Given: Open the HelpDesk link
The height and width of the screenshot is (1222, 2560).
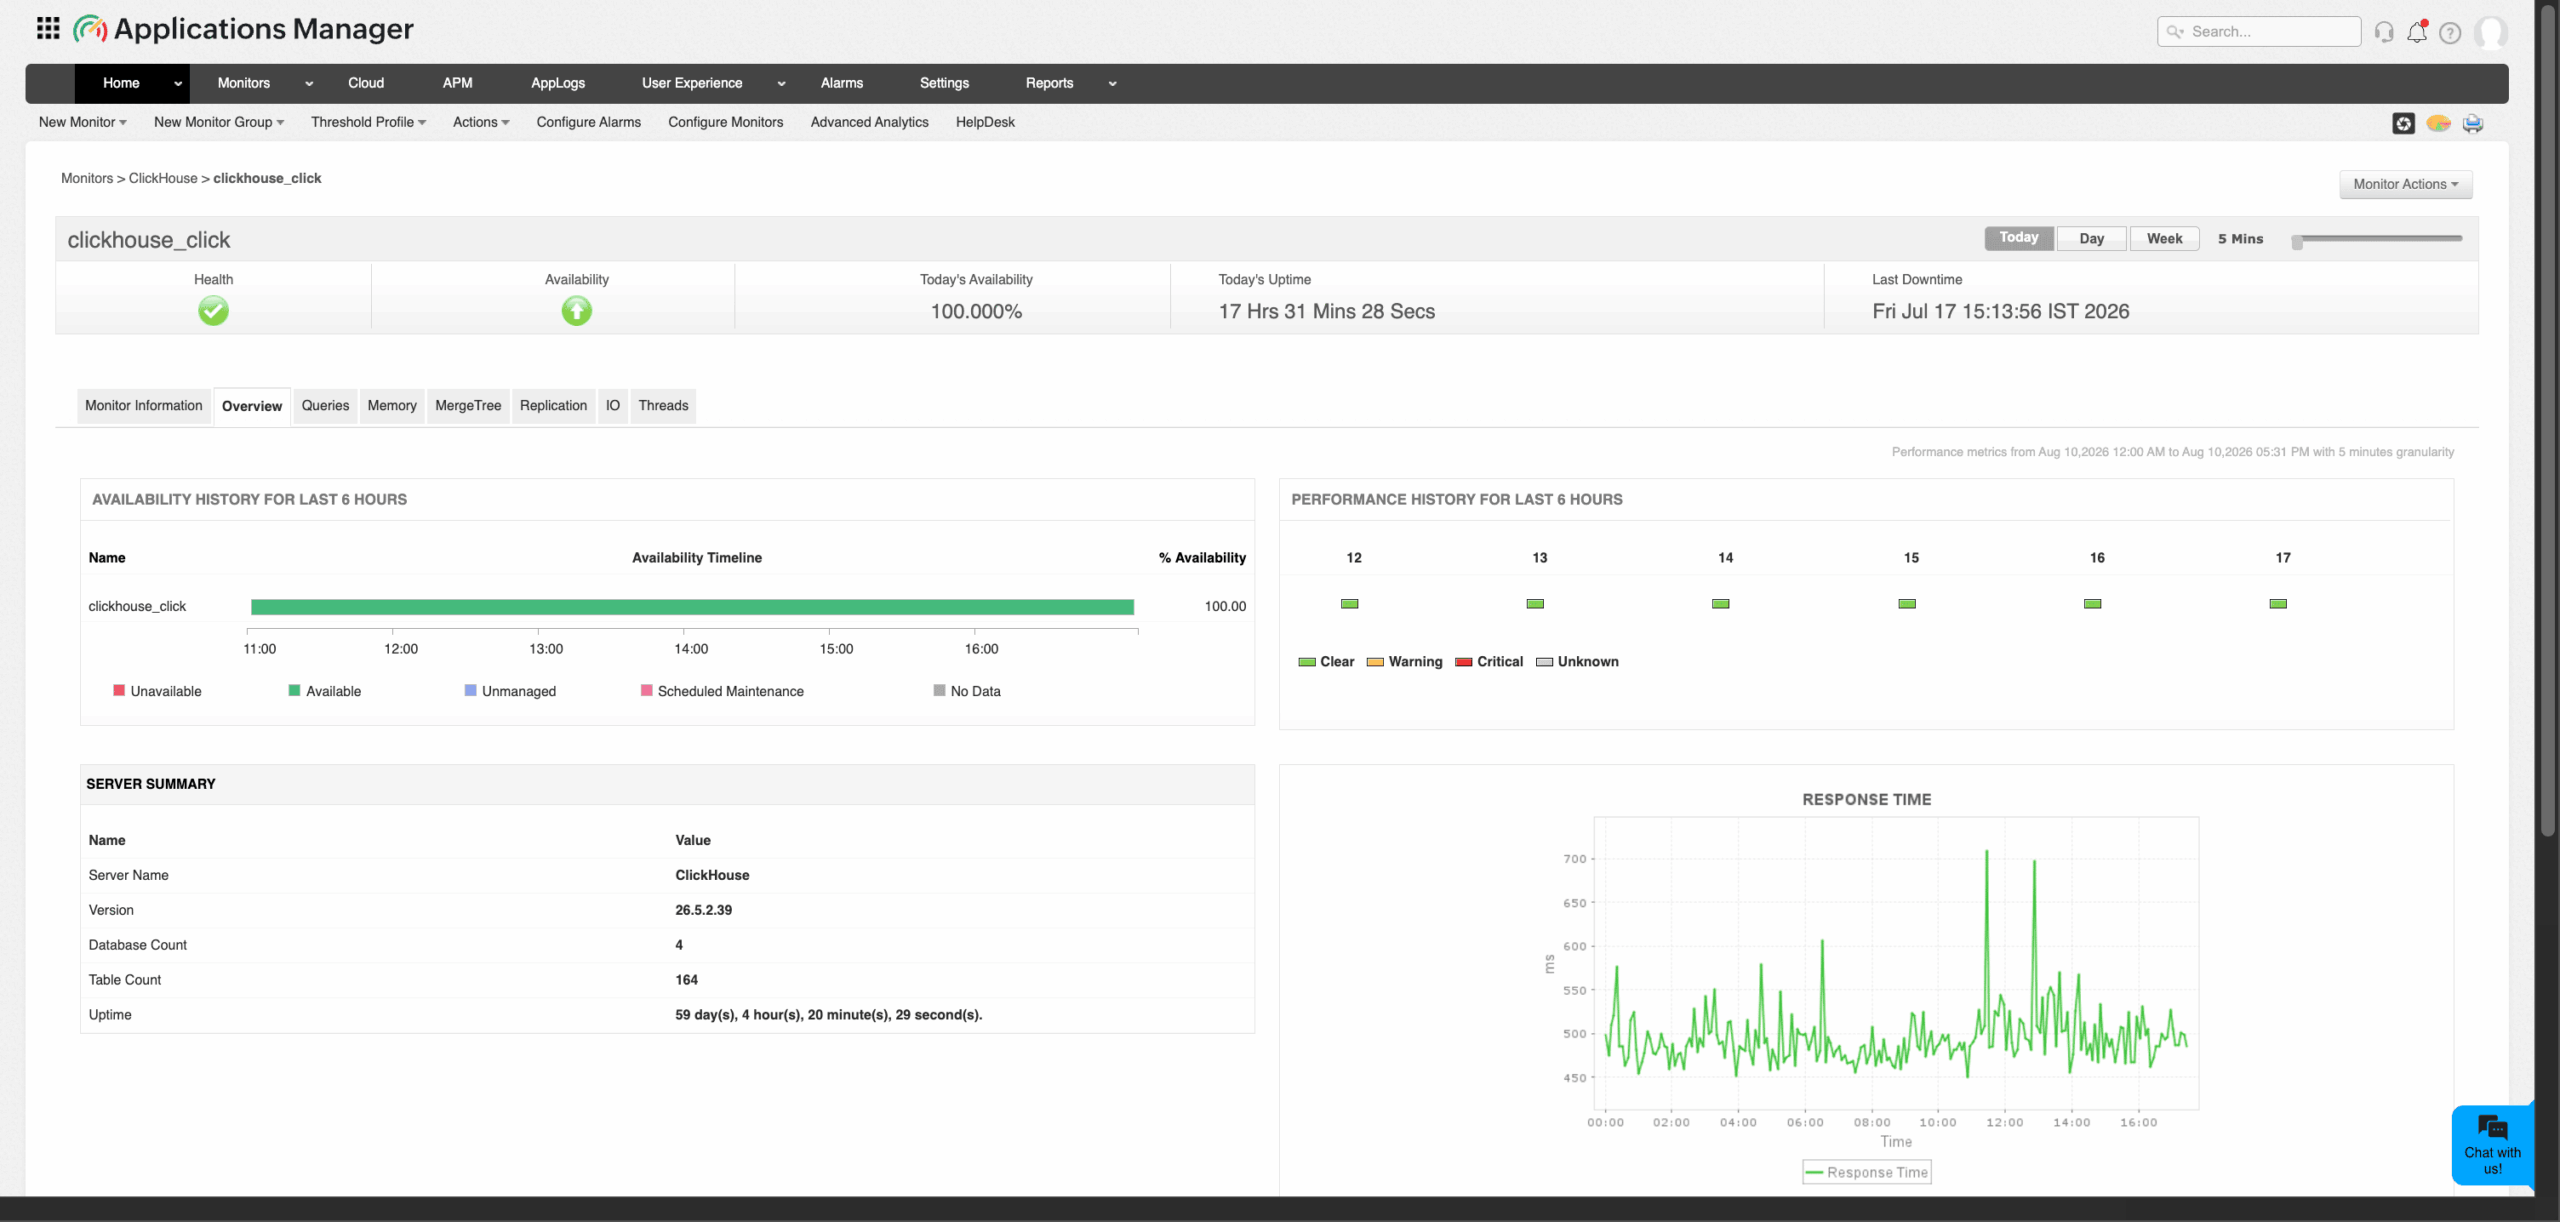Looking at the screenshot, I should [x=985, y=122].
